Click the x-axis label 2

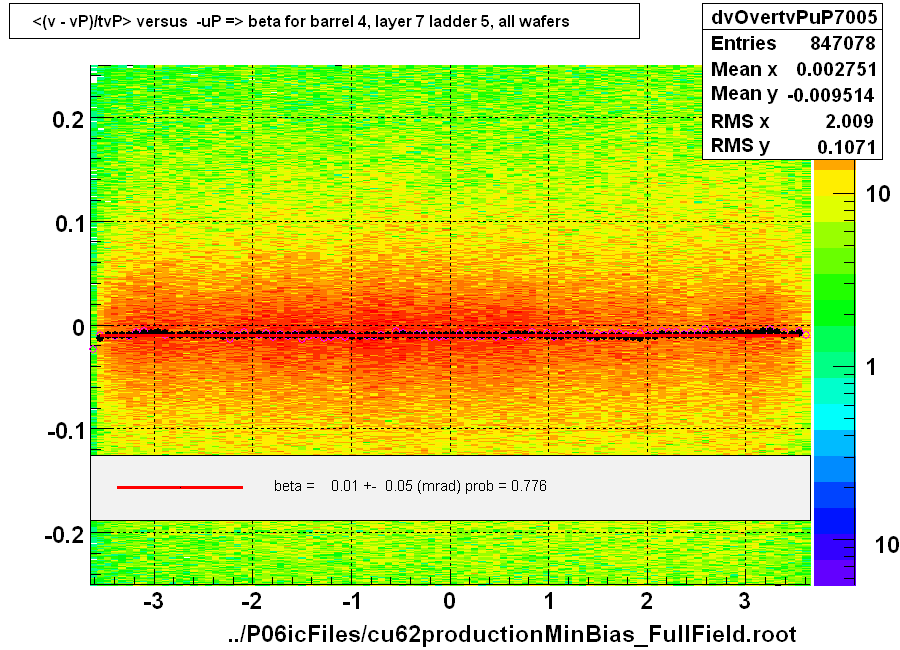coord(647,601)
